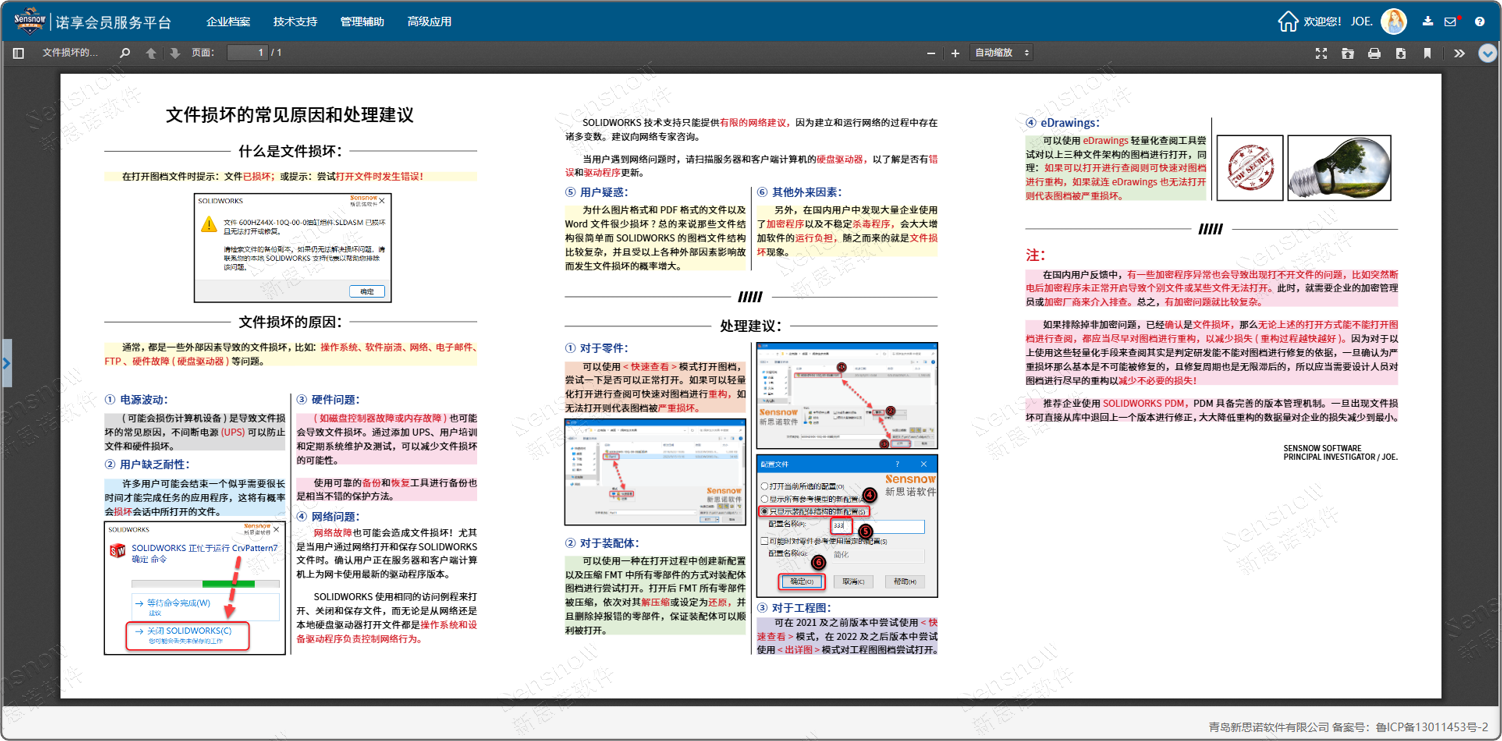Click the 页面: page label

coord(203,53)
